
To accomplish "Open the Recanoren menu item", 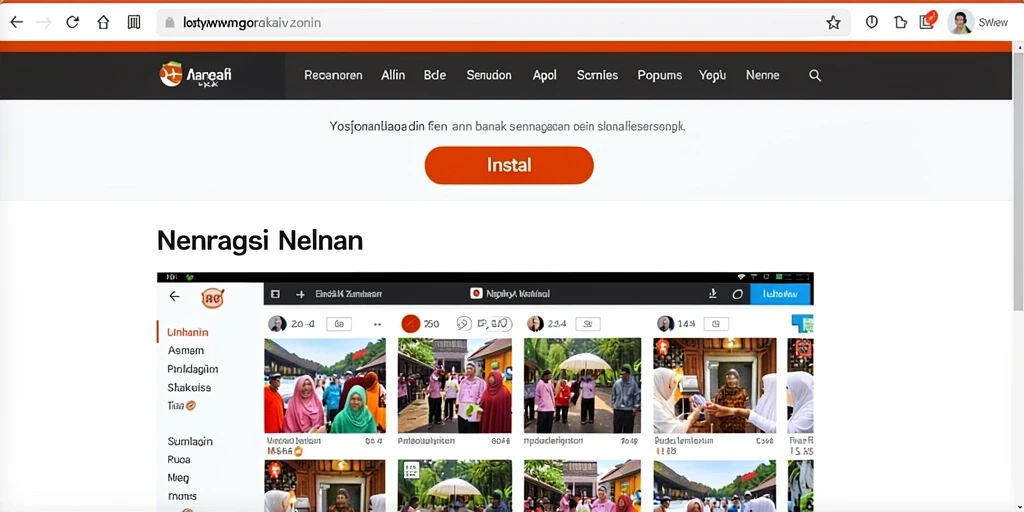I will point(333,75).
